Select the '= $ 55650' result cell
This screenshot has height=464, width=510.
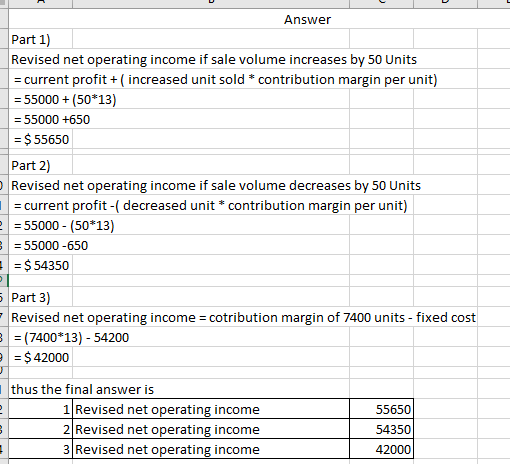[41, 139]
